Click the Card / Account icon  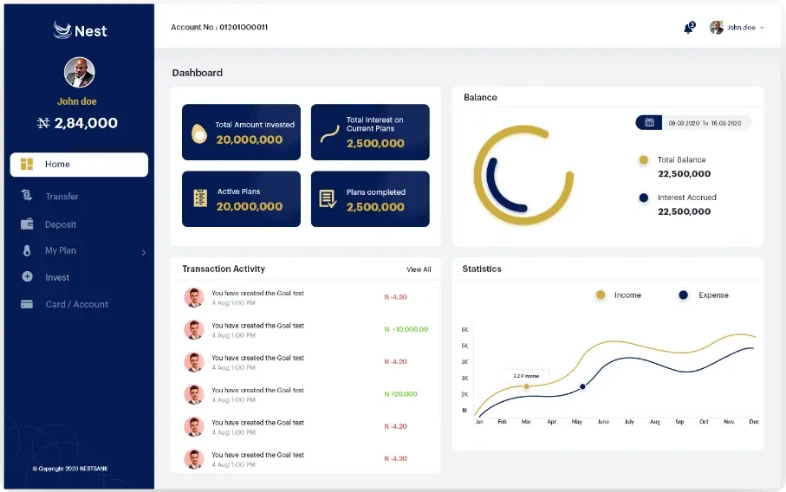27,304
